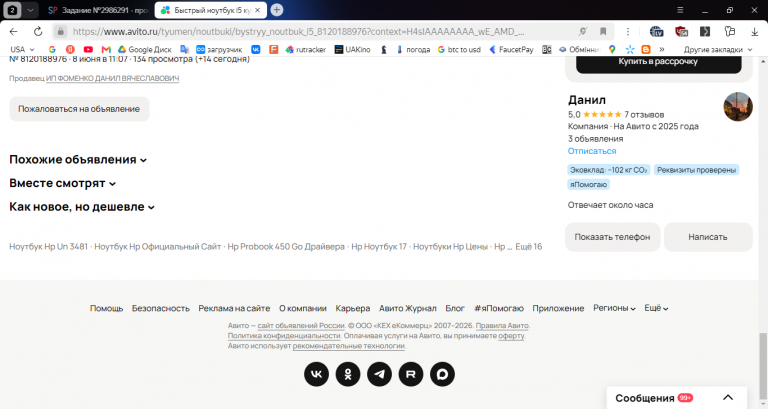Open Регионы dropdown in footer
Screen dimensions: 768x409
pos(614,308)
